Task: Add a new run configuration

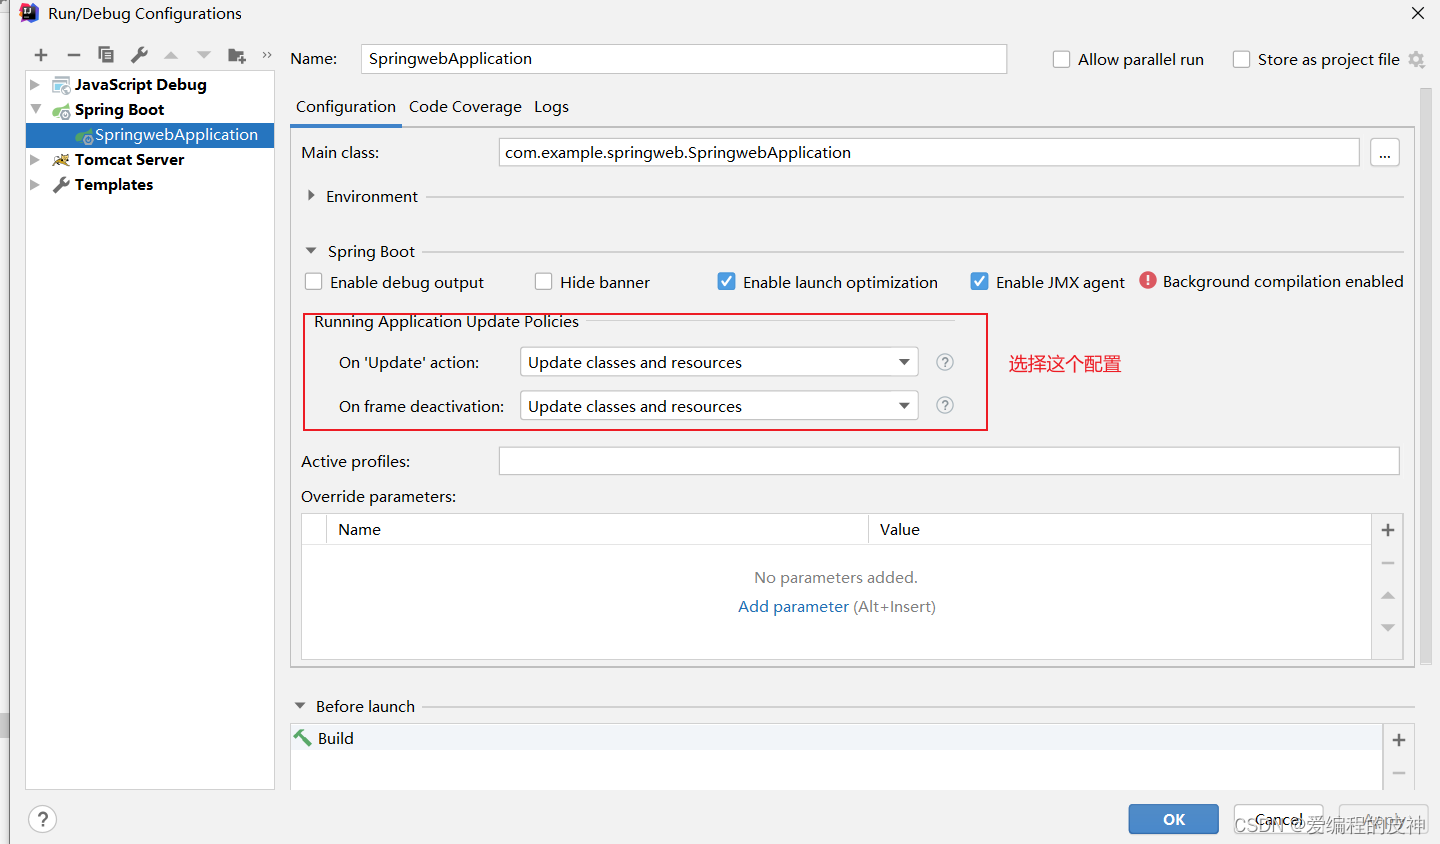Action: pyautogui.click(x=40, y=55)
